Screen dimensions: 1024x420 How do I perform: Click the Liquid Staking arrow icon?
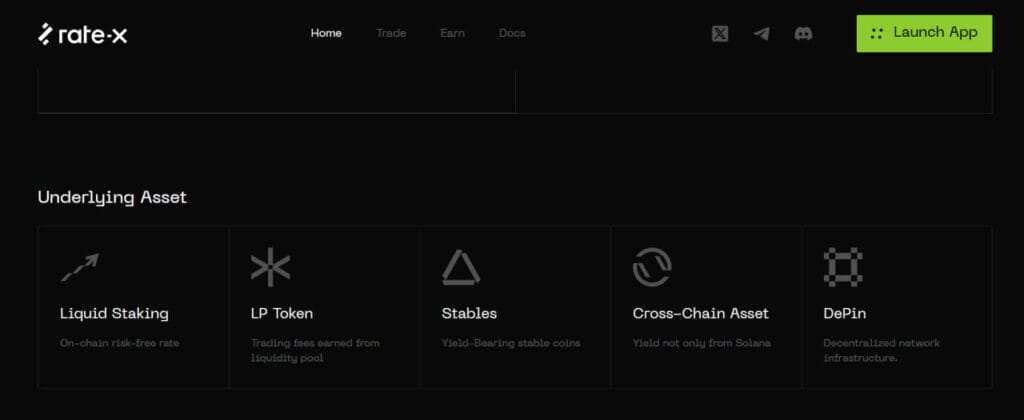[80, 267]
